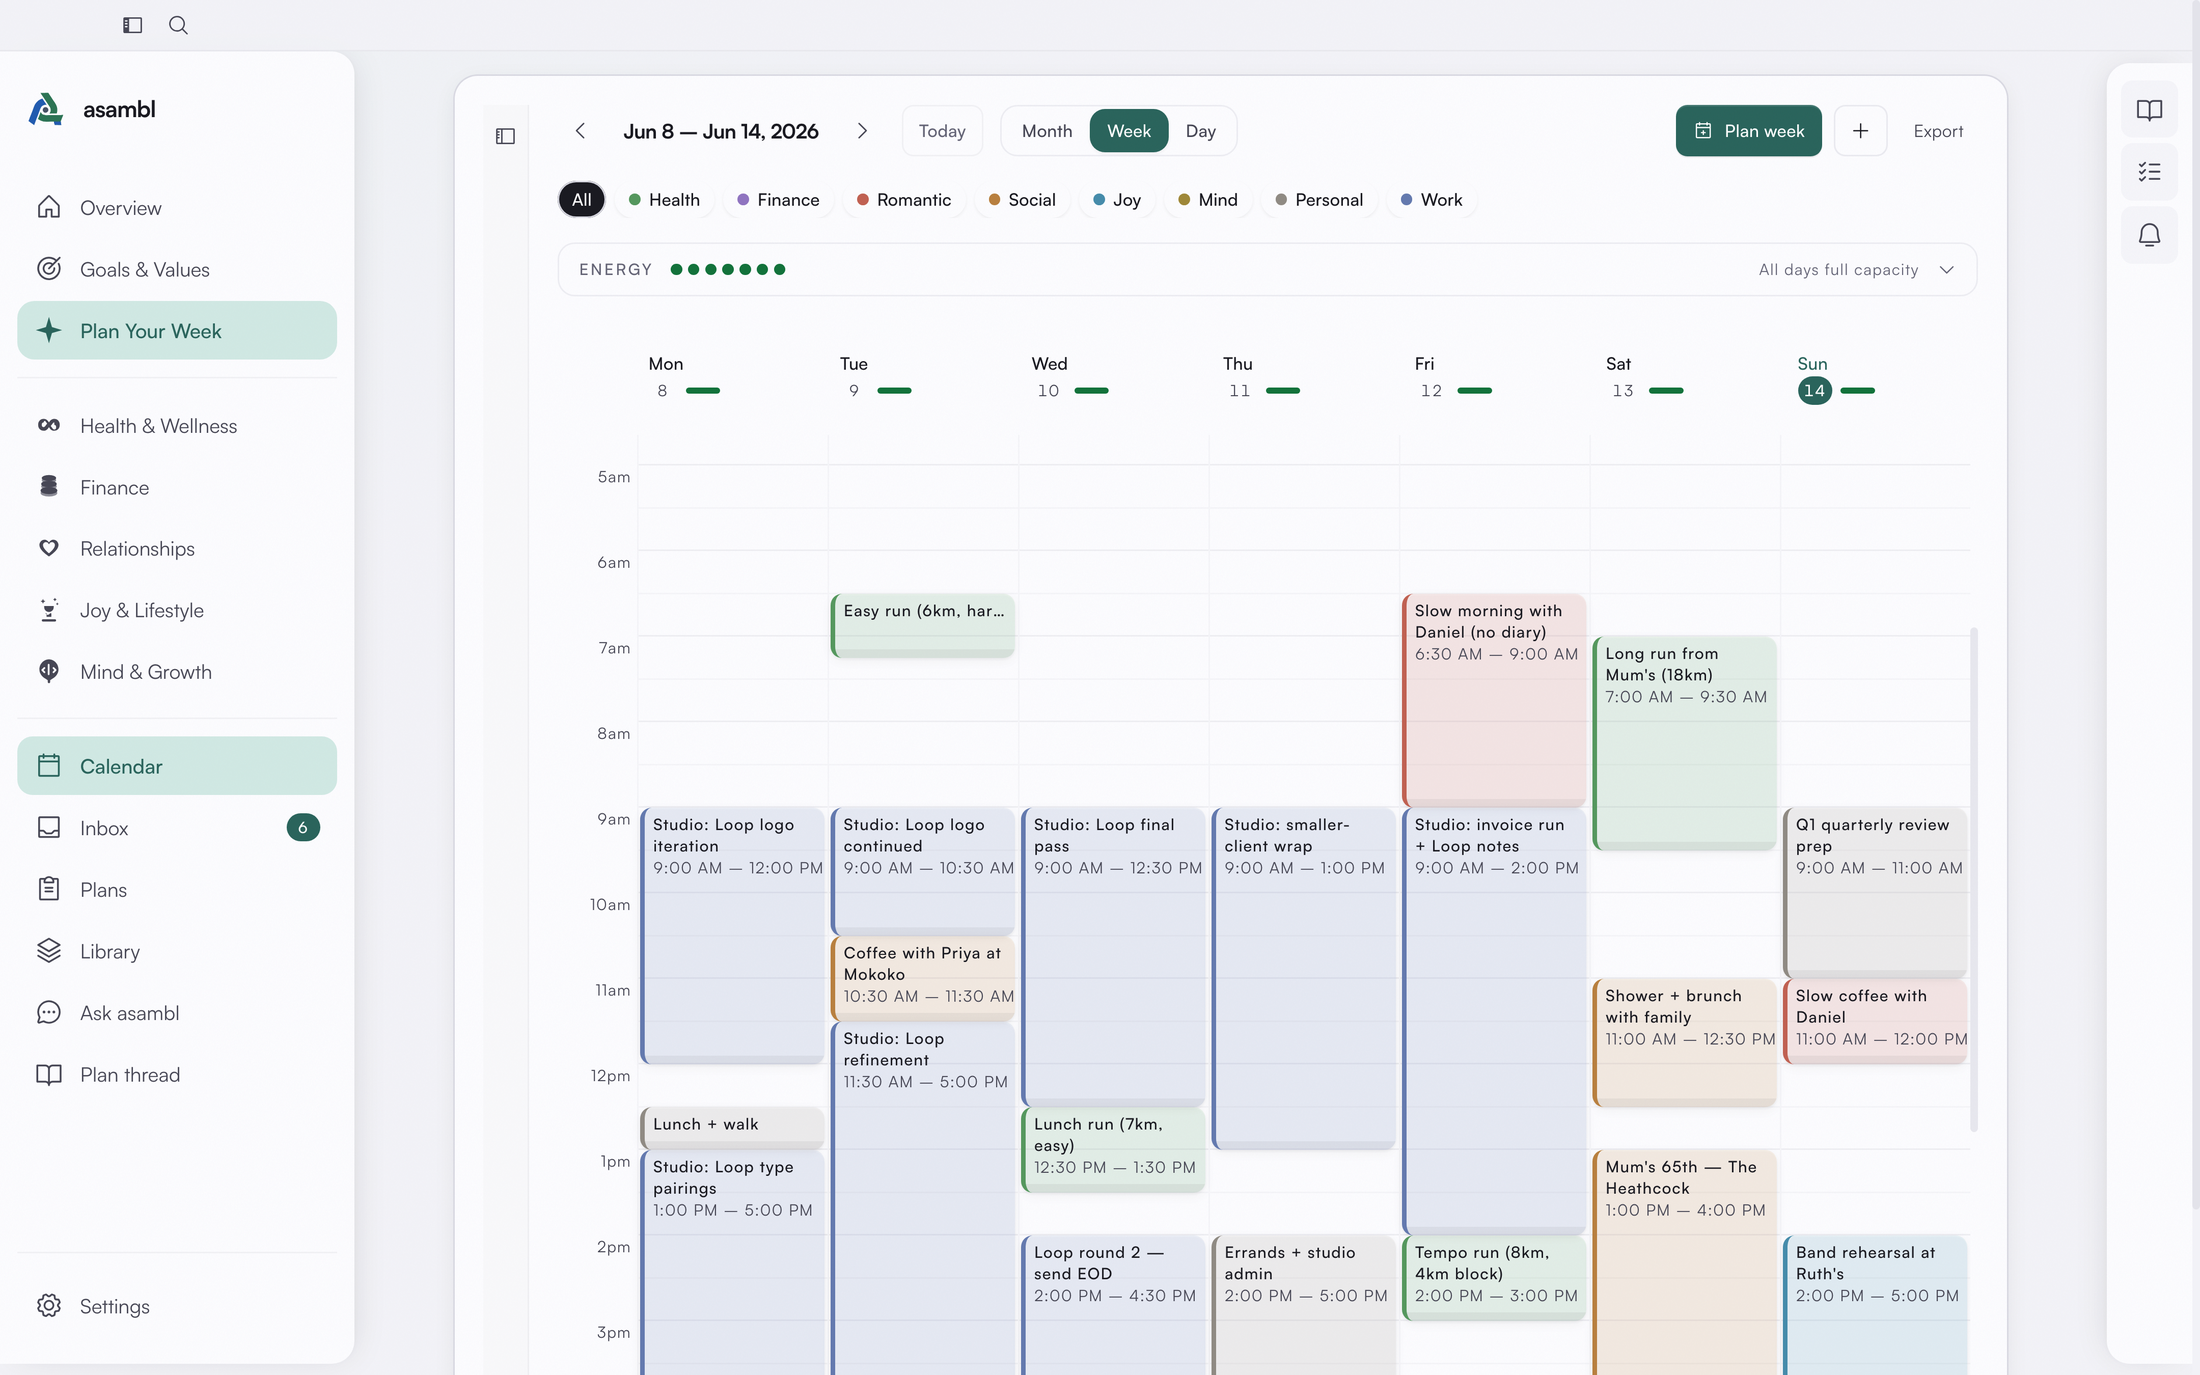
Task: Click the Plan week button
Action: point(1748,131)
